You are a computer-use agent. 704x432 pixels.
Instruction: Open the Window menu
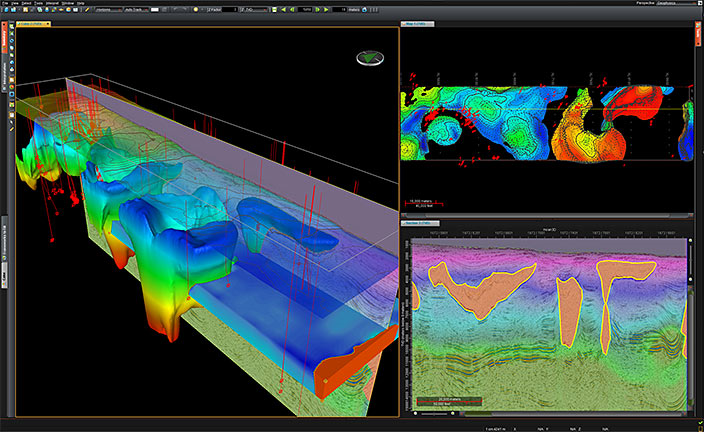point(69,3)
